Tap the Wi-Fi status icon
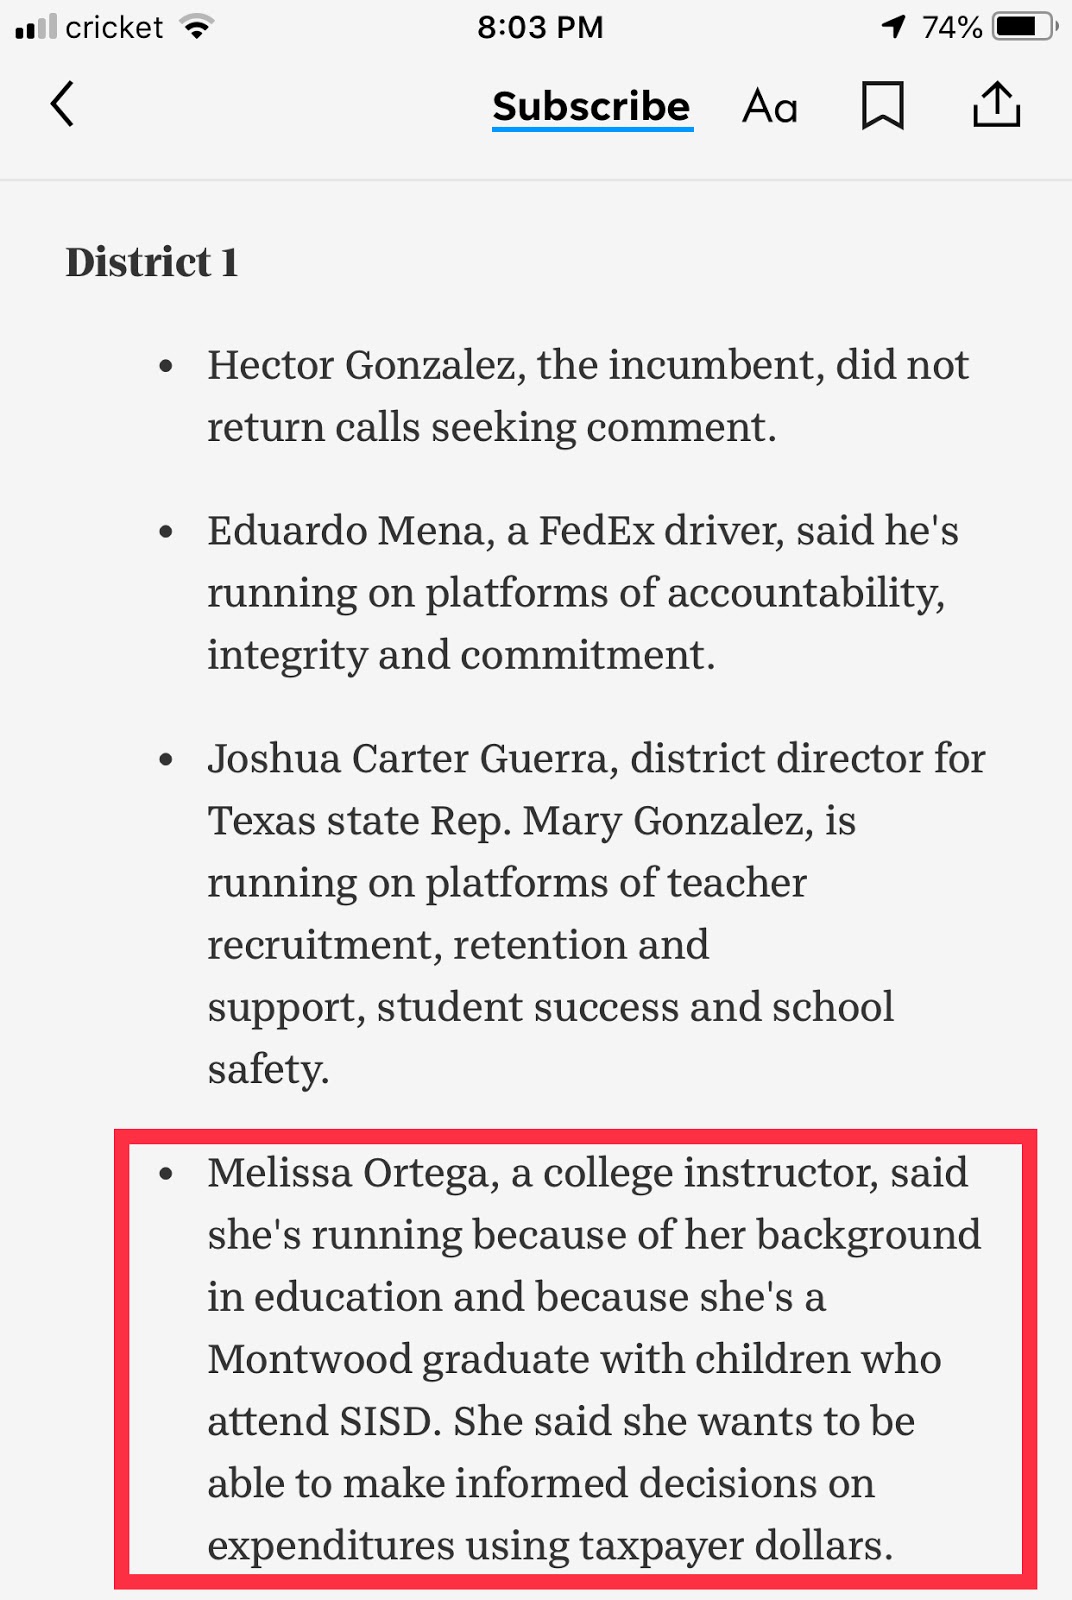1072x1600 pixels. [198, 27]
